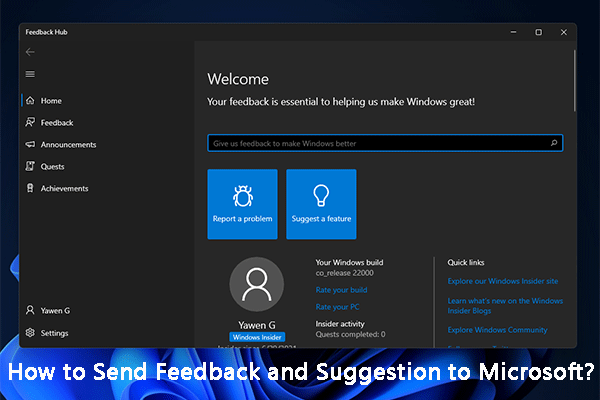
Task: Click the vertical scrollbar in main pane
Action: pos(574,80)
